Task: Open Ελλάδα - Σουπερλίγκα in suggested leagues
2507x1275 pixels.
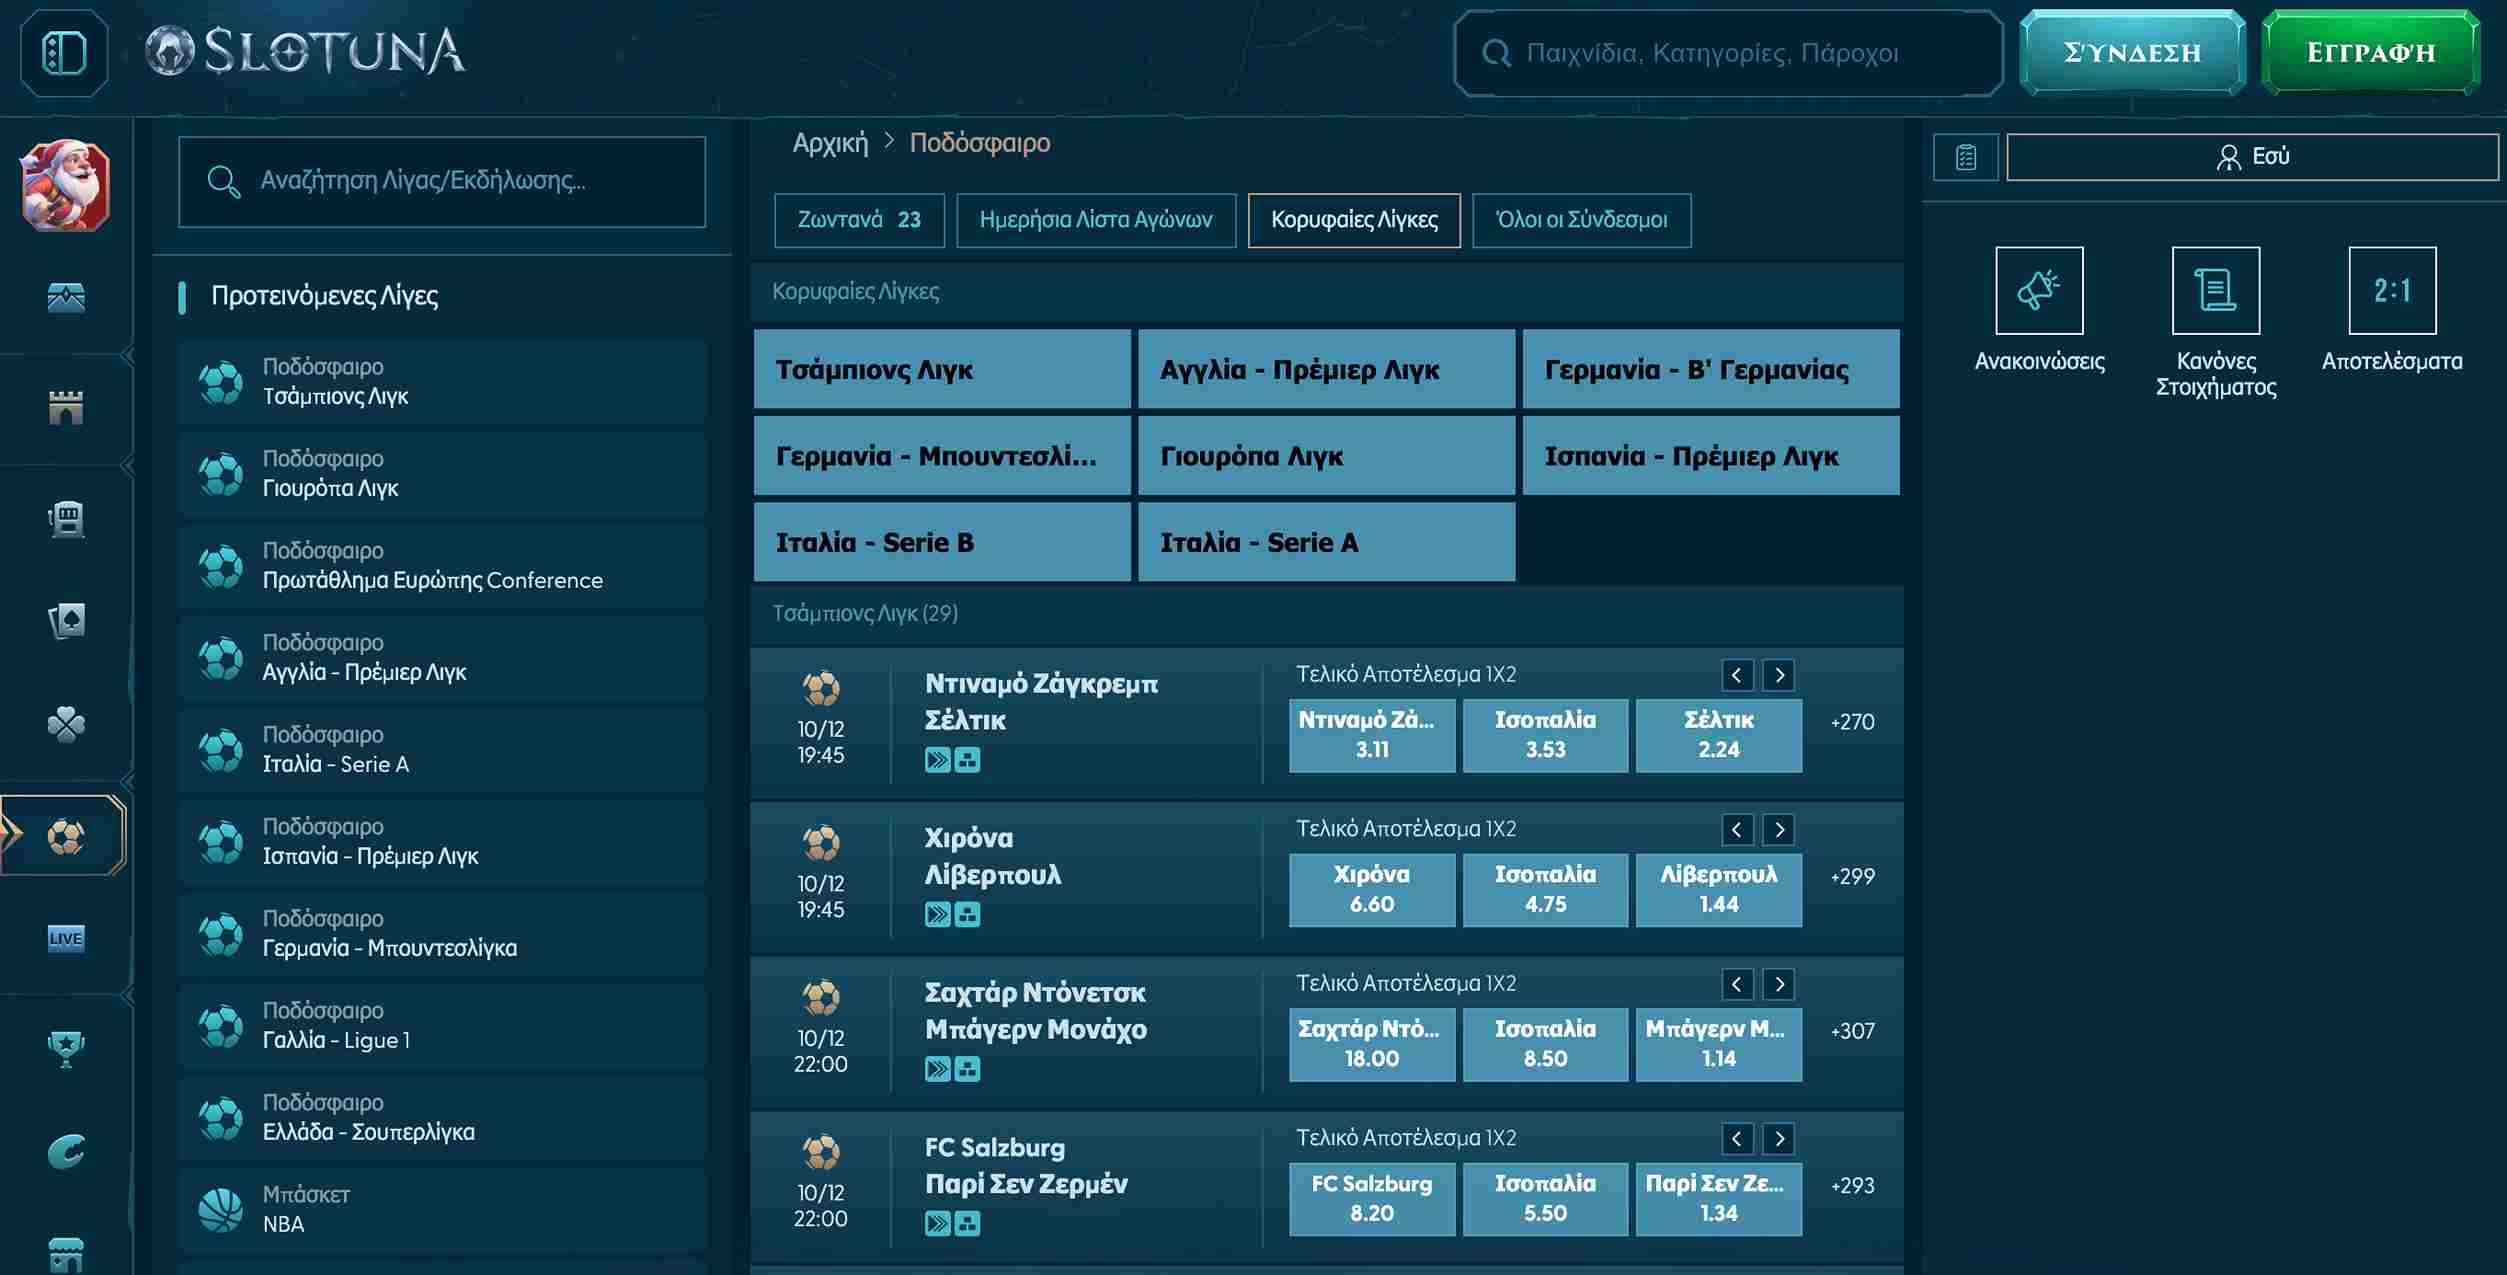Action: click(x=443, y=1118)
